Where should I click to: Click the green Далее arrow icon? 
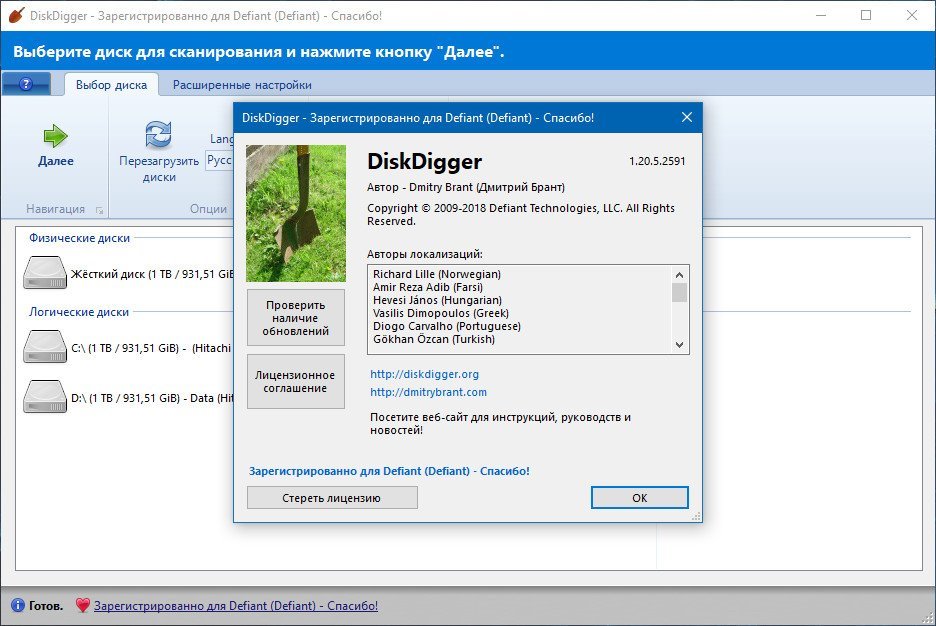(x=56, y=136)
